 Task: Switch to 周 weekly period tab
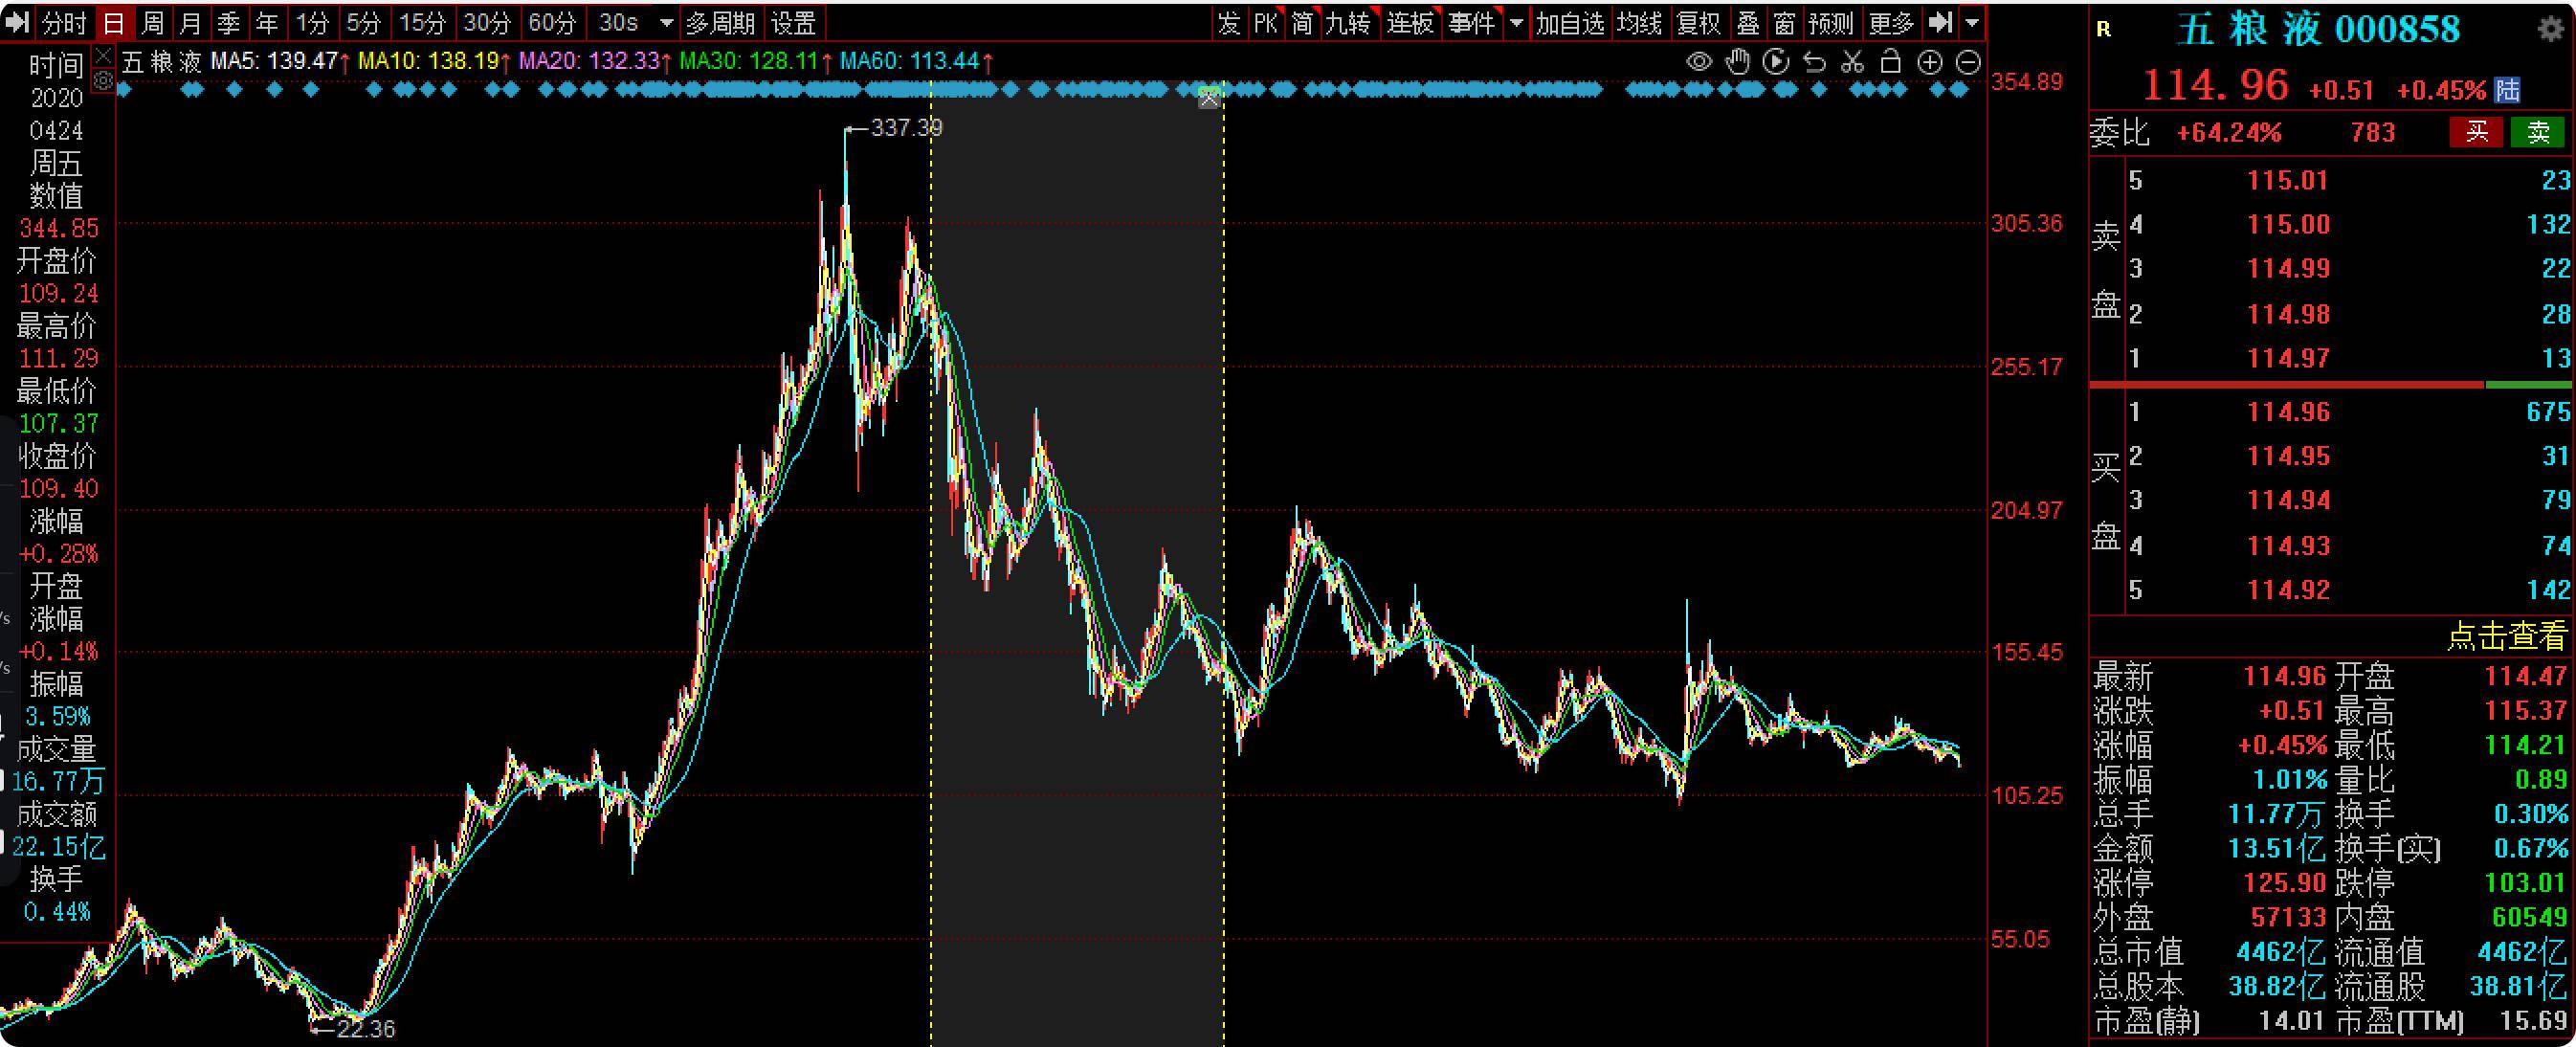point(152,22)
